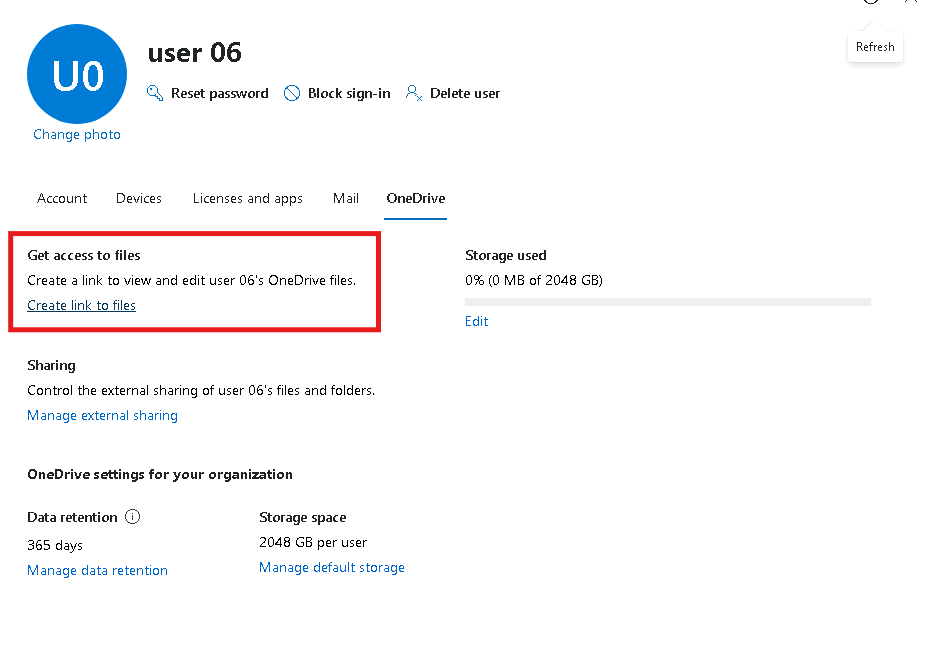Click the Storage used heading

coord(506,255)
